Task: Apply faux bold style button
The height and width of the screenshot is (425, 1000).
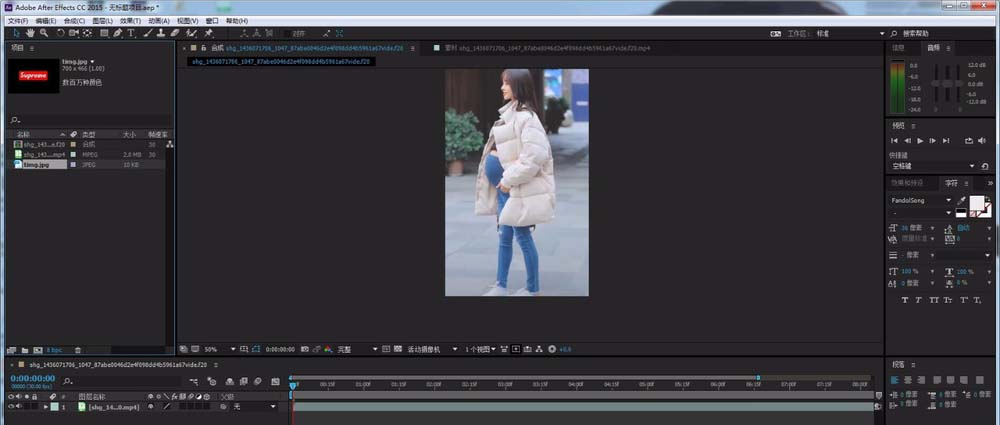Action: (905, 300)
